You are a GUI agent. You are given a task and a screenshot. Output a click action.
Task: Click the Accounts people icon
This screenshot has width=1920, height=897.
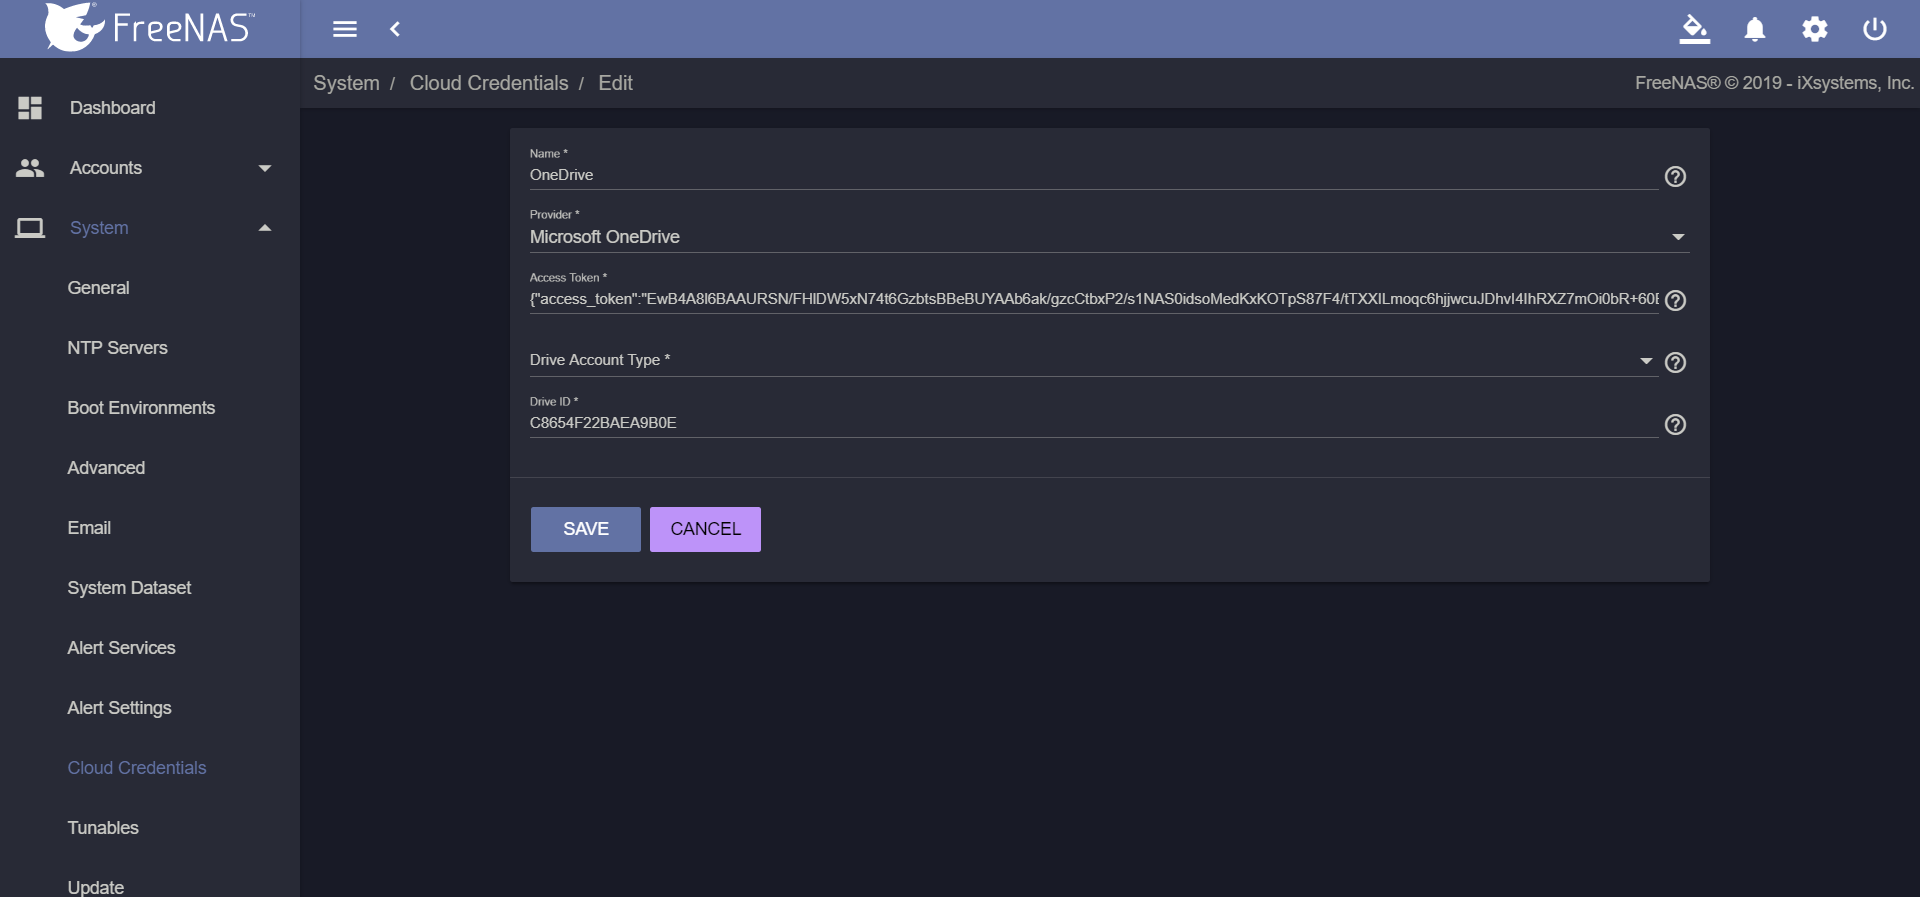30,168
